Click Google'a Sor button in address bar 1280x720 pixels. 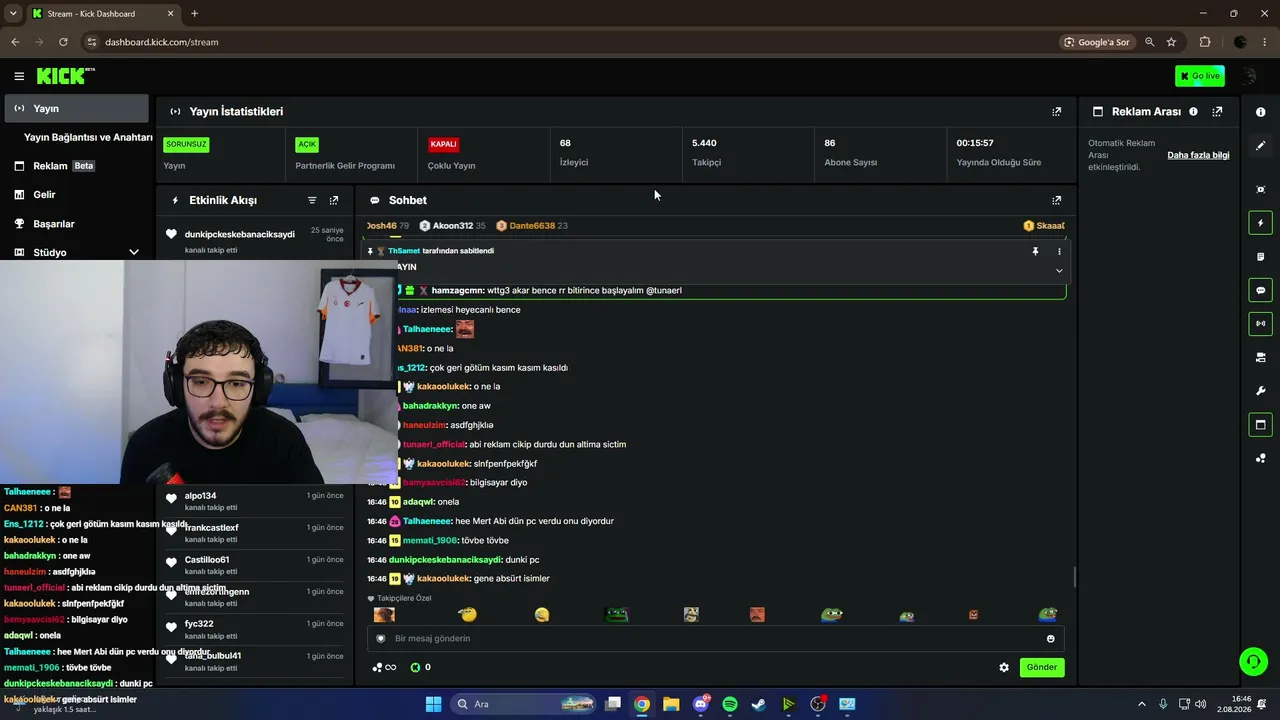pyautogui.click(x=1097, y=42)
